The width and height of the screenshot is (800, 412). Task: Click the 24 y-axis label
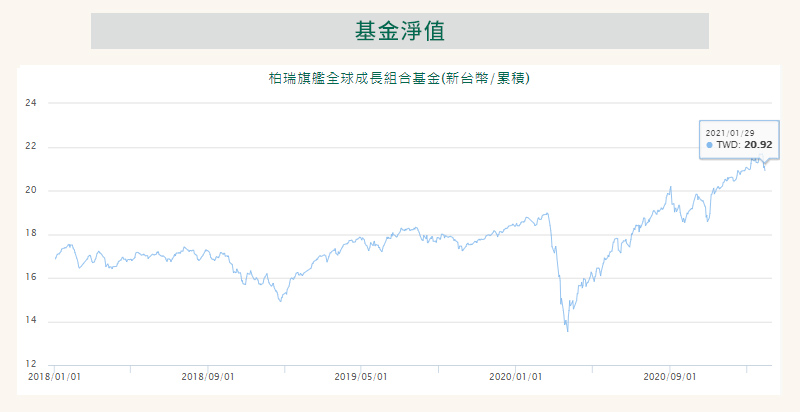click(31, 103)
